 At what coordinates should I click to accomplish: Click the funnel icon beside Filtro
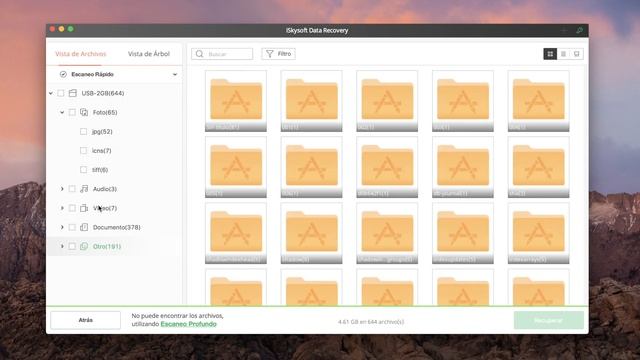[269, 54]
